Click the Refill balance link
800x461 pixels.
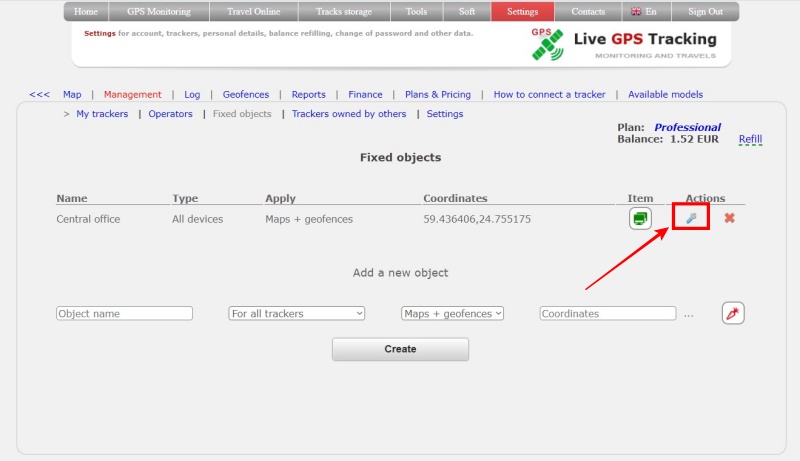tap(750, 139)
